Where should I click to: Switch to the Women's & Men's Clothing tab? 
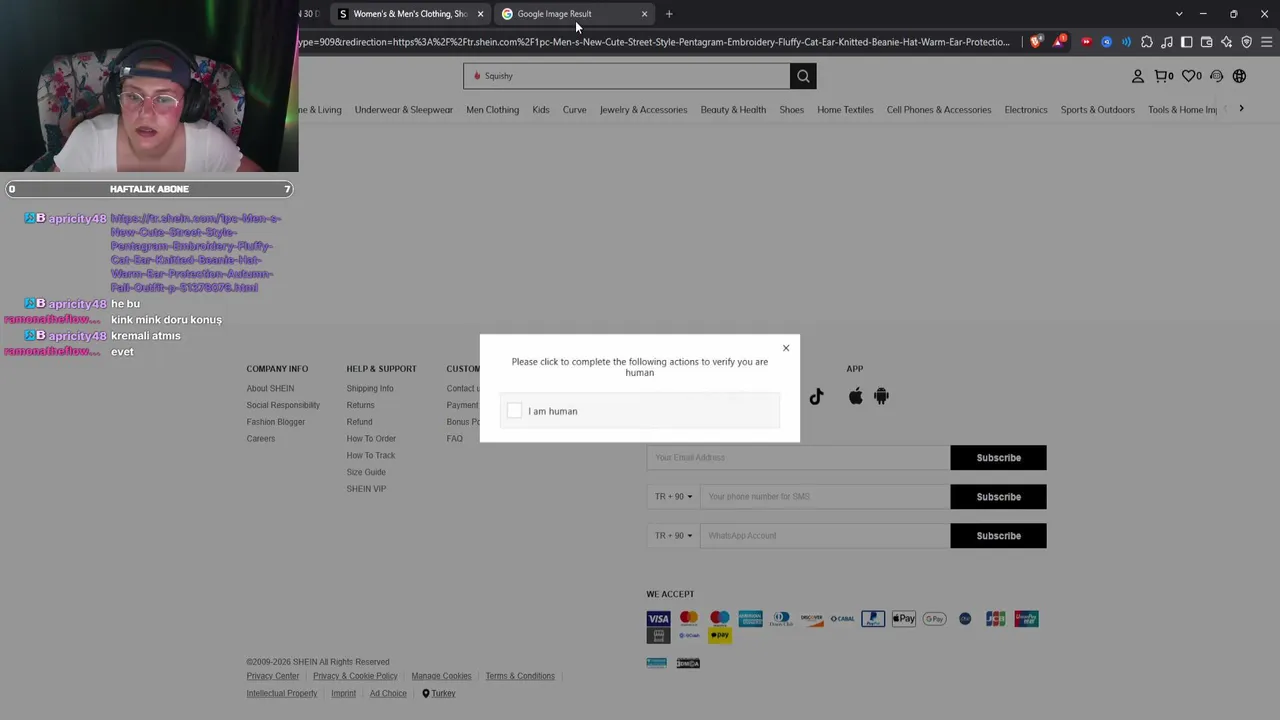pos(410,14)
